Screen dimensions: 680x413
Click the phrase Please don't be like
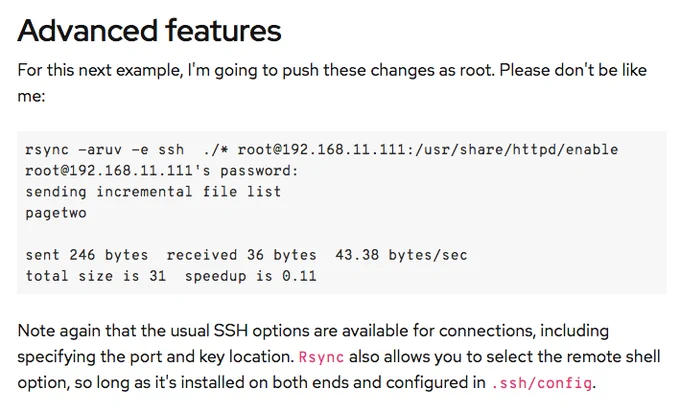point(573,70)
